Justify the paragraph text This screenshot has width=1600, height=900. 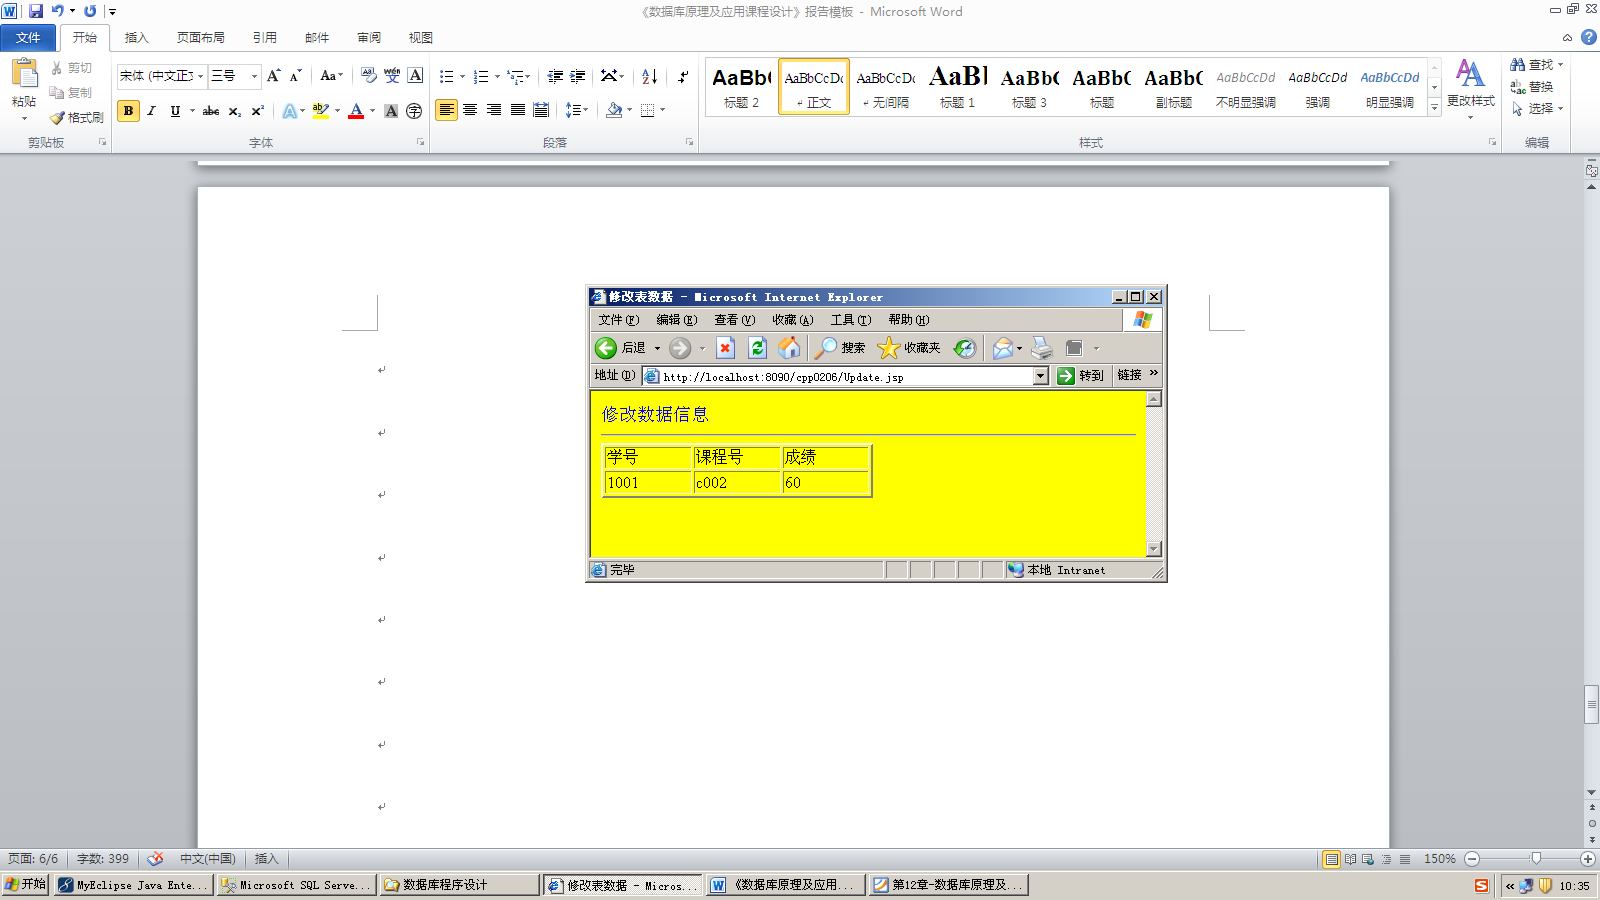(x=518, y=110)
